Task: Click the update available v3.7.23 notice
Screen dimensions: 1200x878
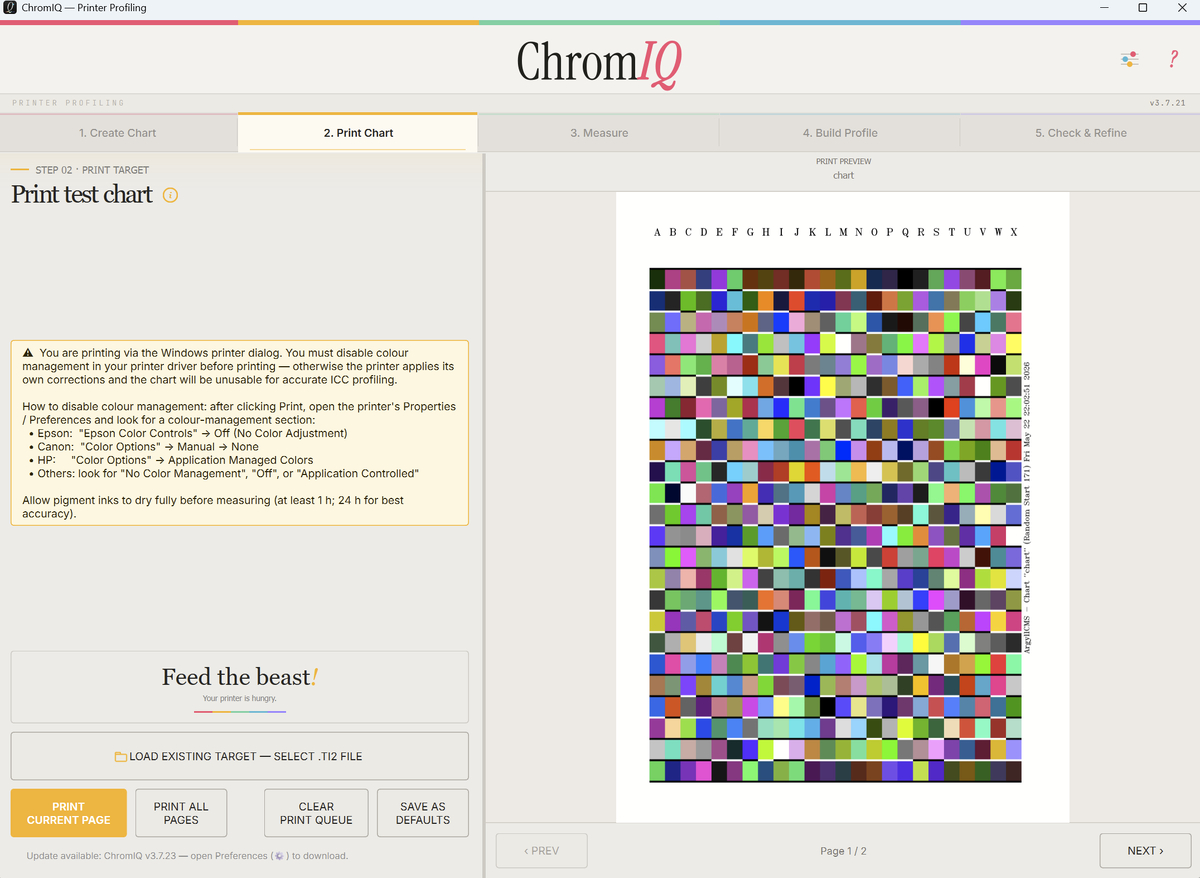Action: point(187,856)
